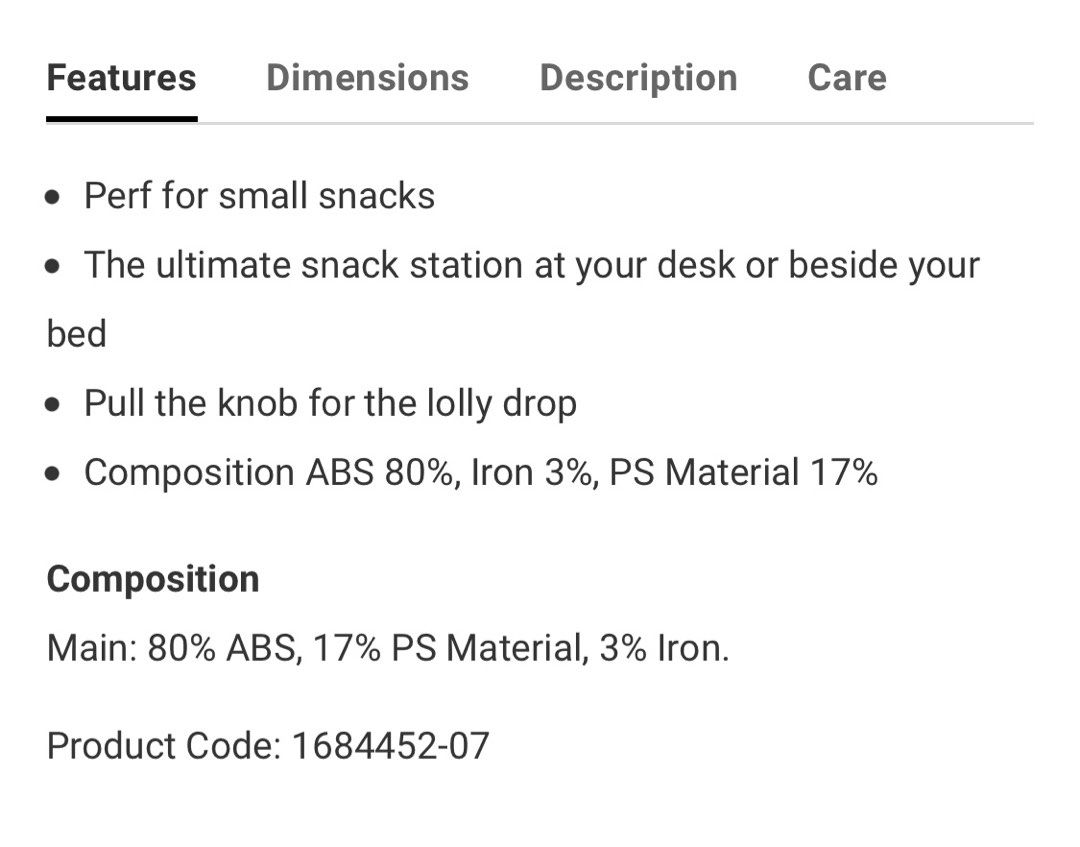Click the product code number 1684452-07
Image resolution: width=1080 pixels, height=847 pixels.
[391, 745]
